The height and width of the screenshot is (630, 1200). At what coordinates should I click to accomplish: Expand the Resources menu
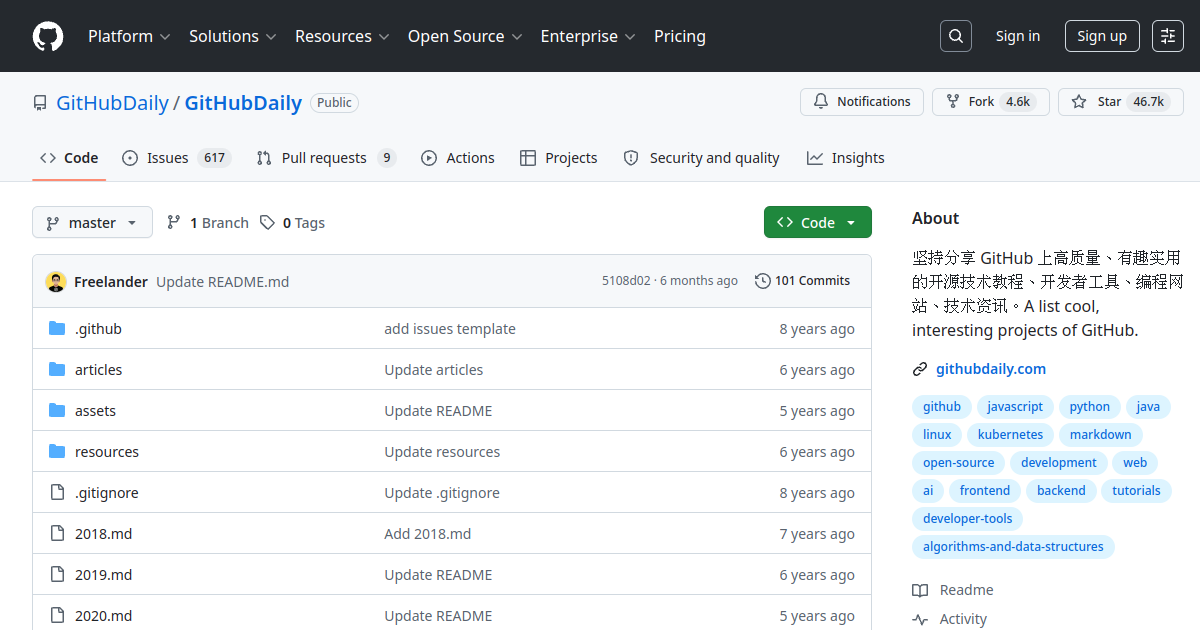pyautogui.click(x=341, y=36)
